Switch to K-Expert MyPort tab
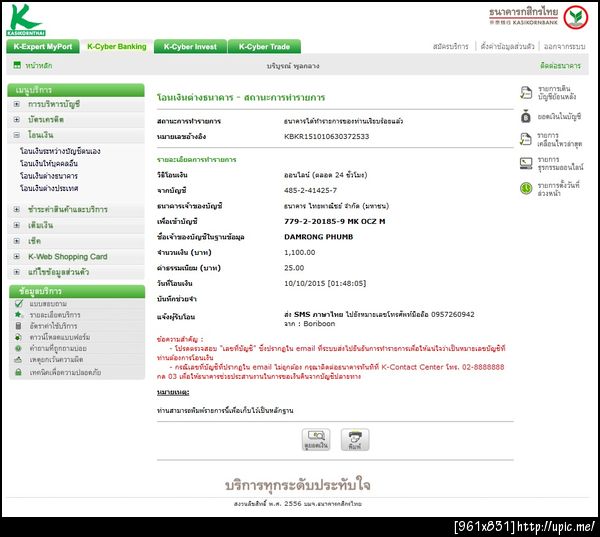600x537 pixels. point(43,47)
